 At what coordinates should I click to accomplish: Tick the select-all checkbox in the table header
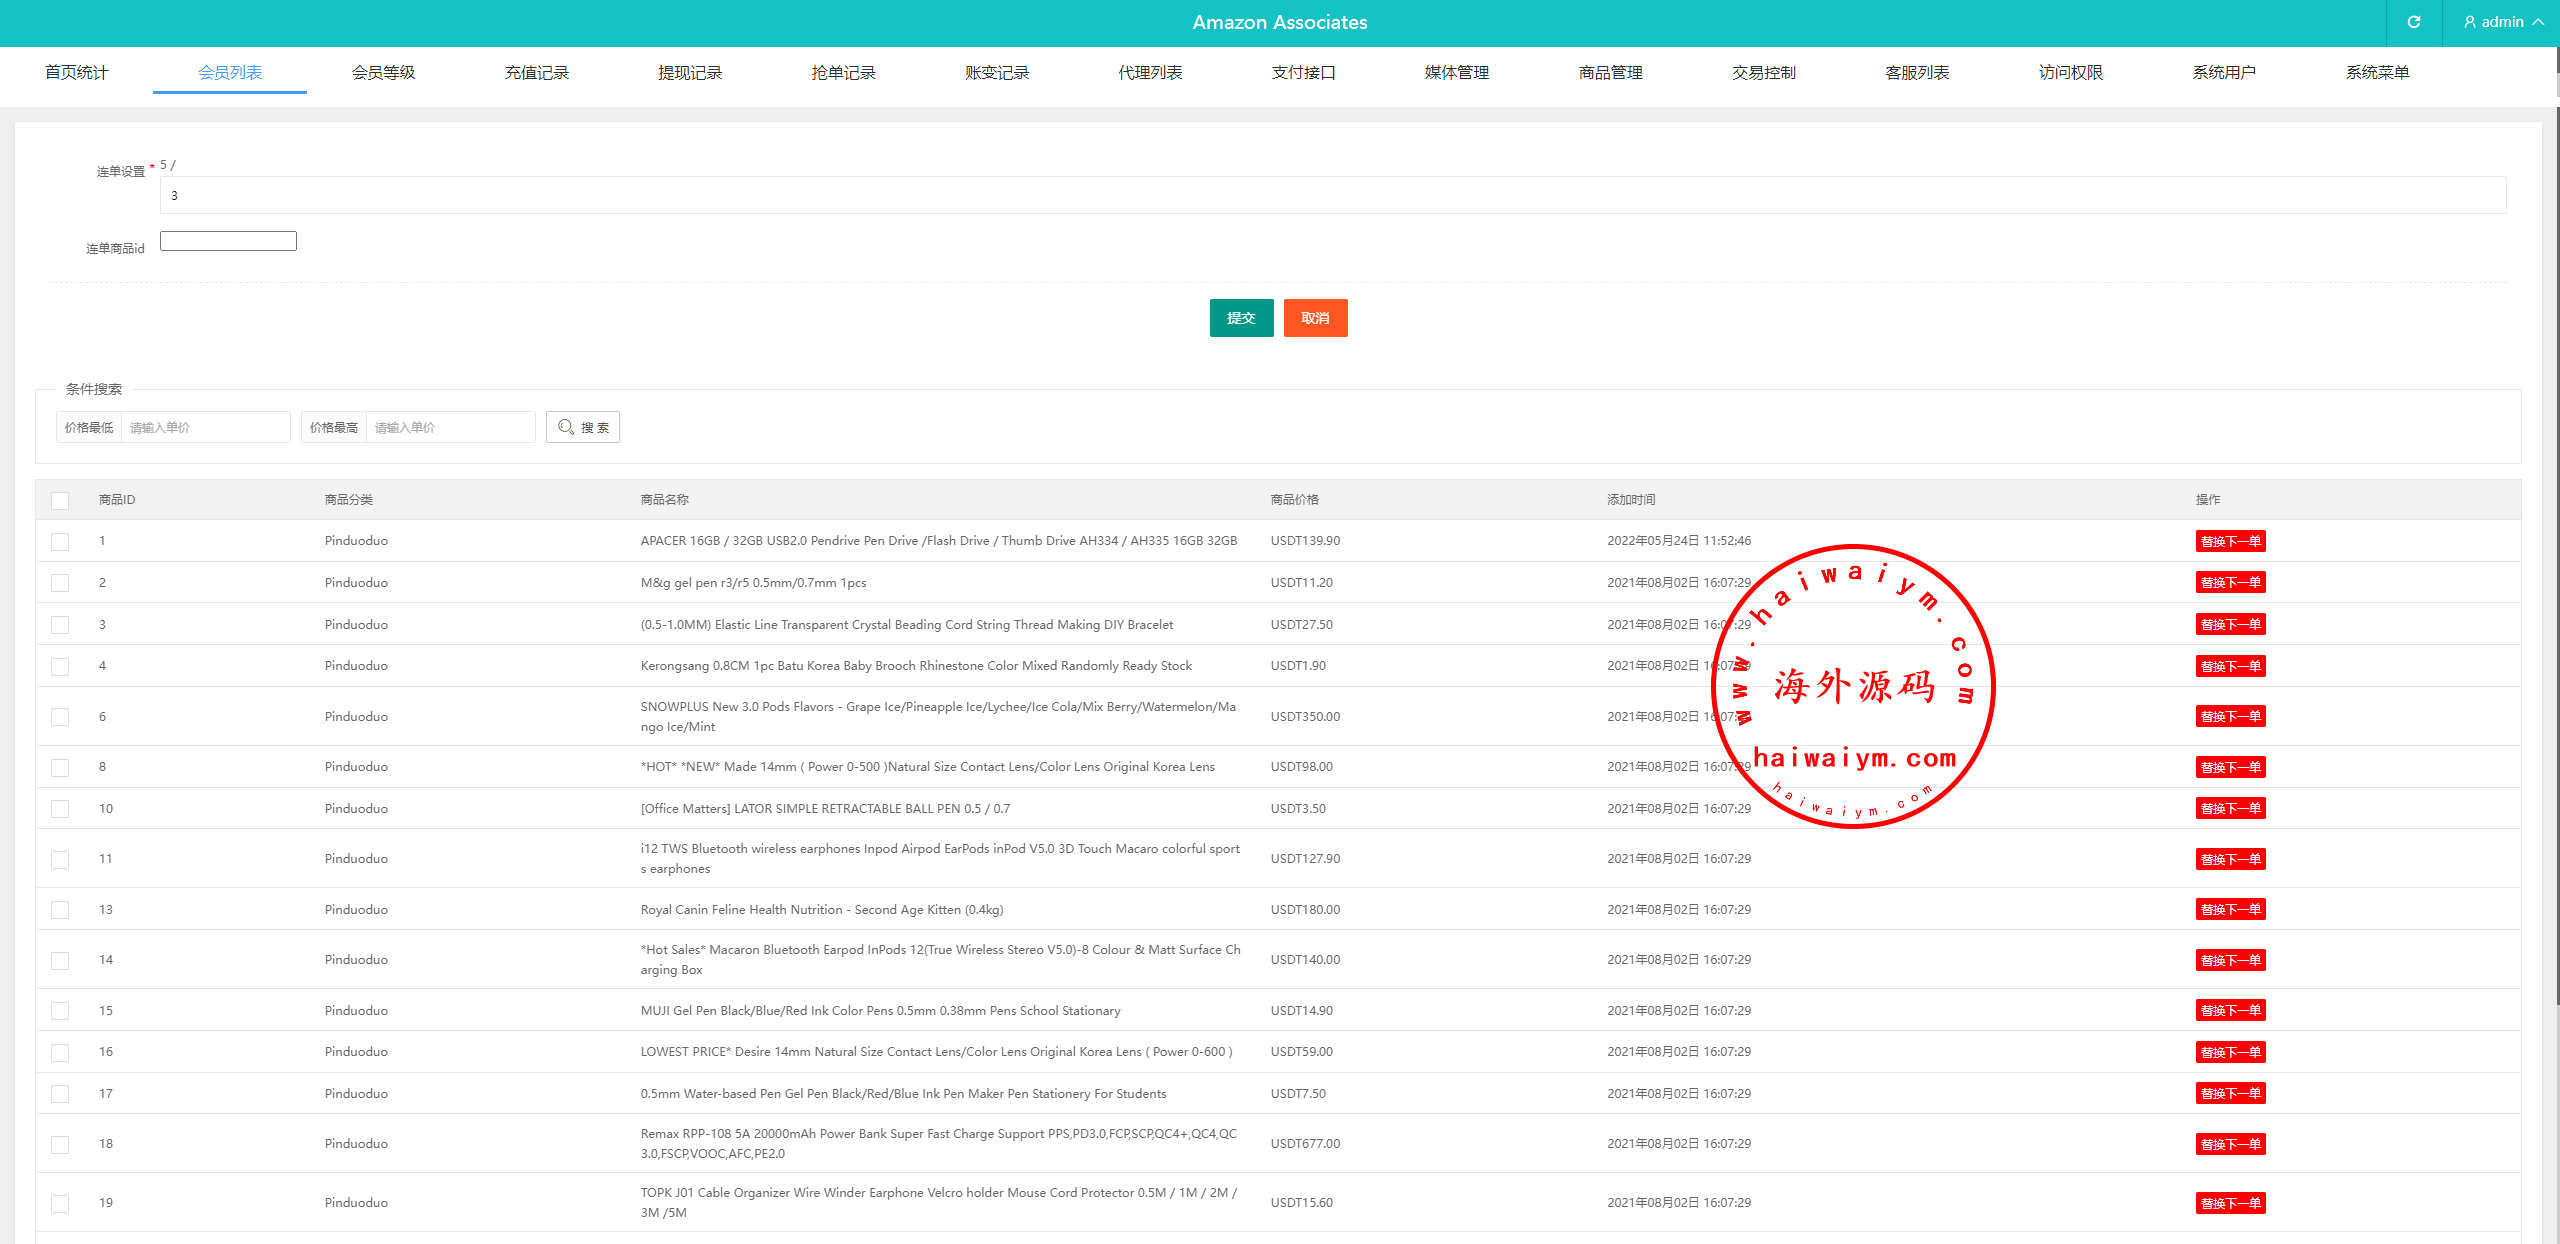point(61,500)
